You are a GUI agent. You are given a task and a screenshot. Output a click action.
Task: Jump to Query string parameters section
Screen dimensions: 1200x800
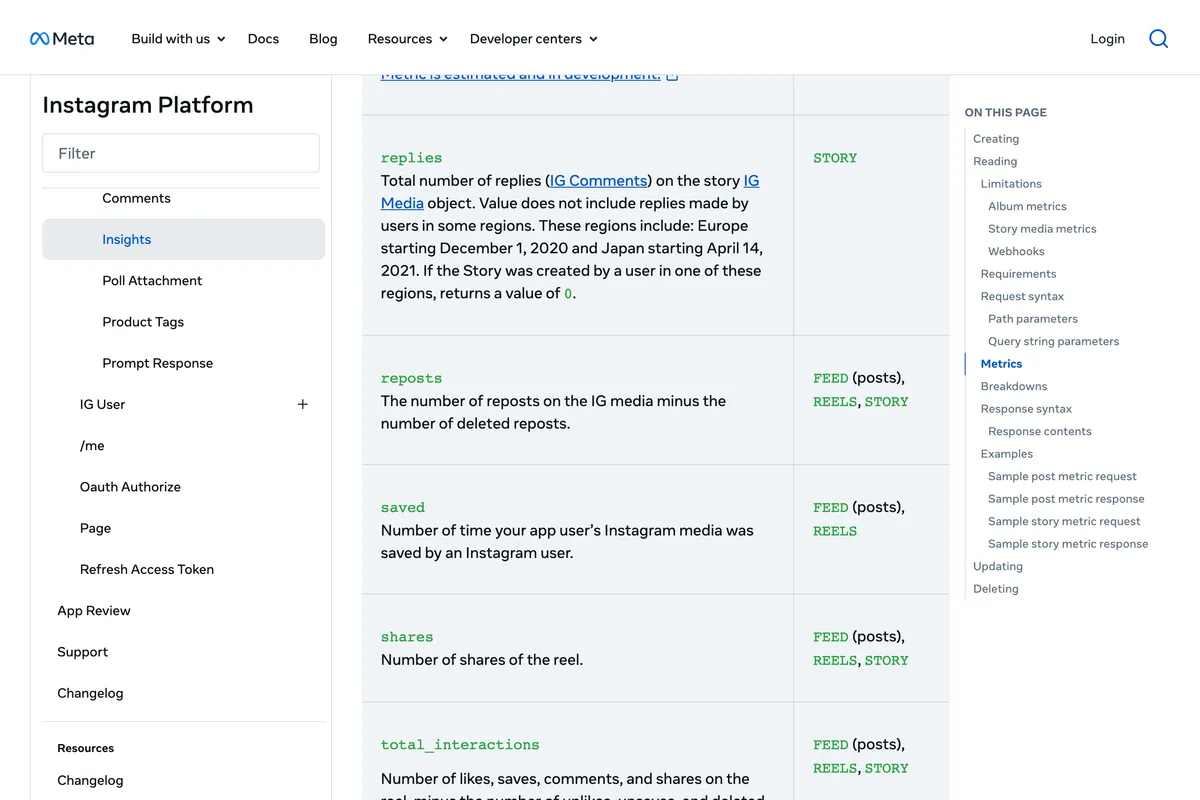click(1054, 341)
